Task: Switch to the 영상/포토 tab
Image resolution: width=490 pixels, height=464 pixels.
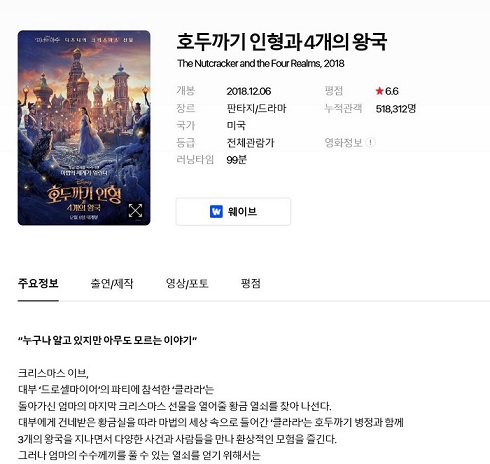Action: tap(187, 284)
